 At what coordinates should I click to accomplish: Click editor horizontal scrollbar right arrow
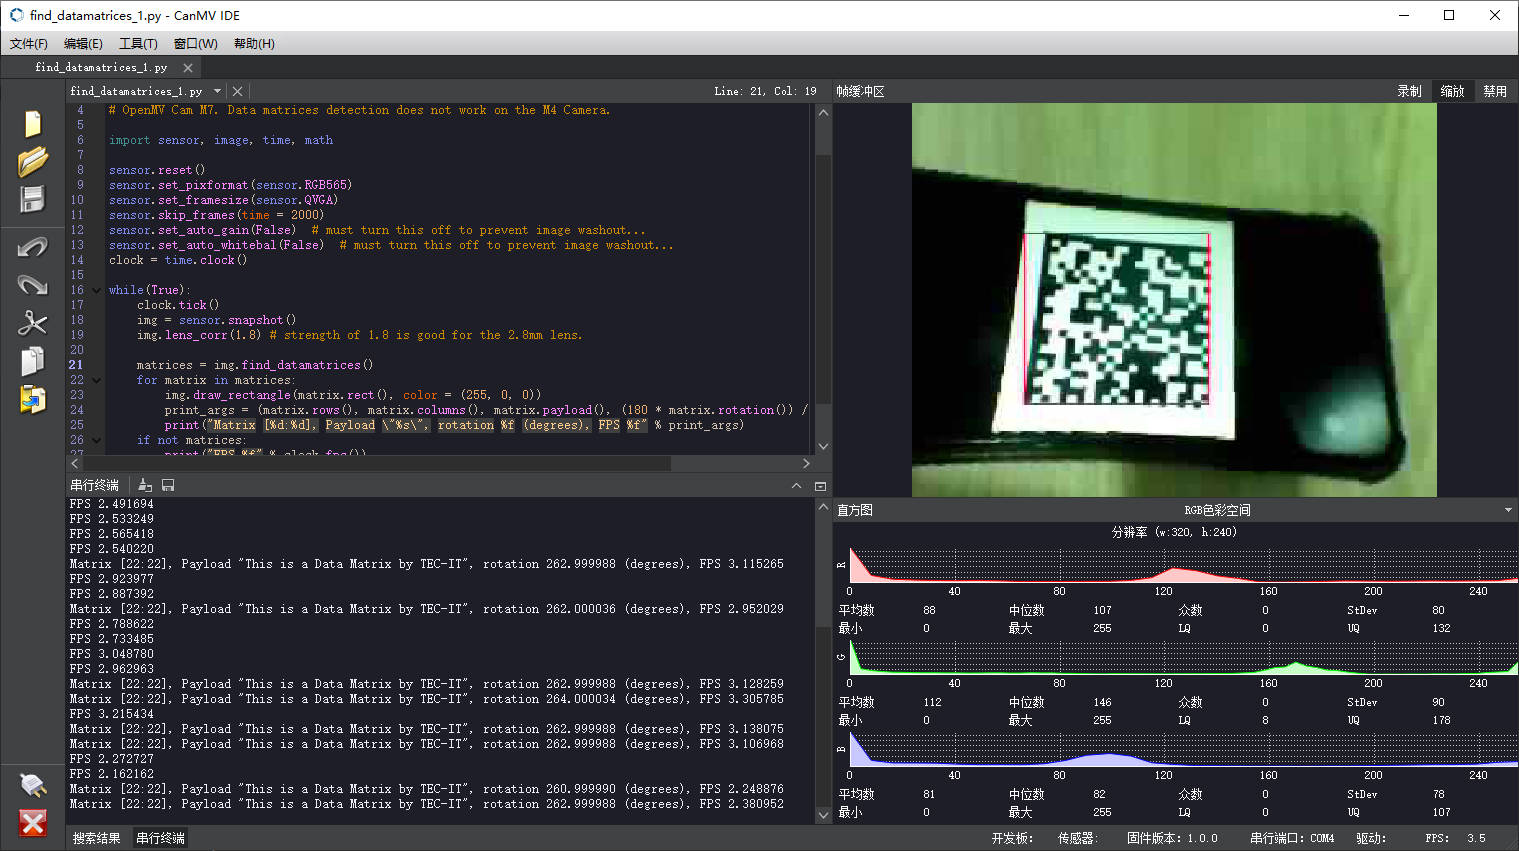pyautogui.click(x=806, y=463)
